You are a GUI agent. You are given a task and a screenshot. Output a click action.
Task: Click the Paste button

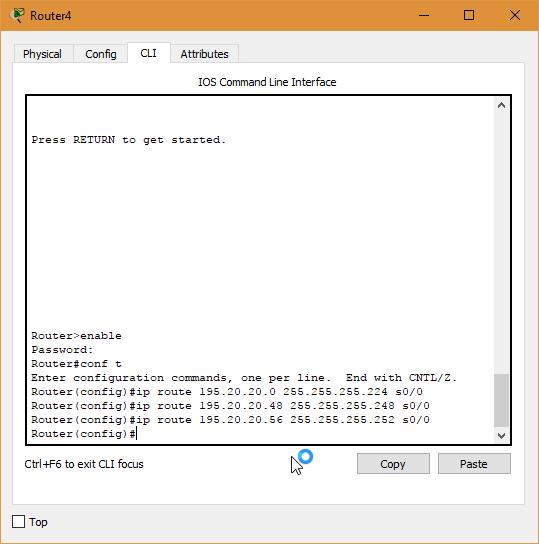(x=474, y=464)
